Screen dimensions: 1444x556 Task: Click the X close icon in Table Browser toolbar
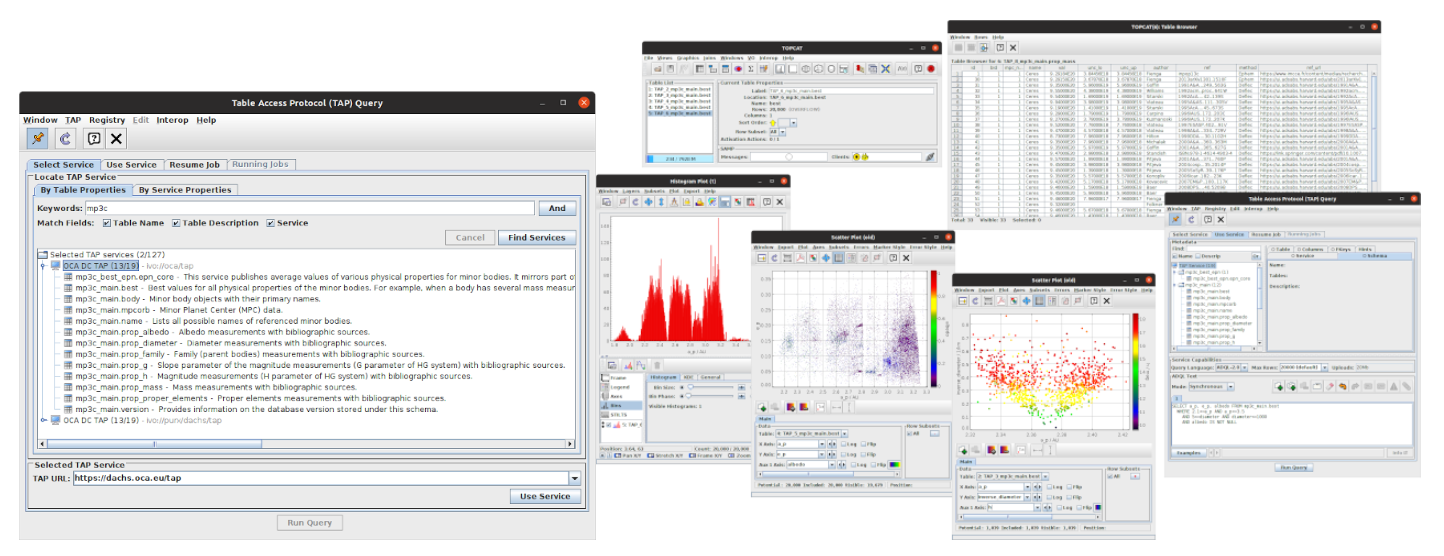[1012, 47]
